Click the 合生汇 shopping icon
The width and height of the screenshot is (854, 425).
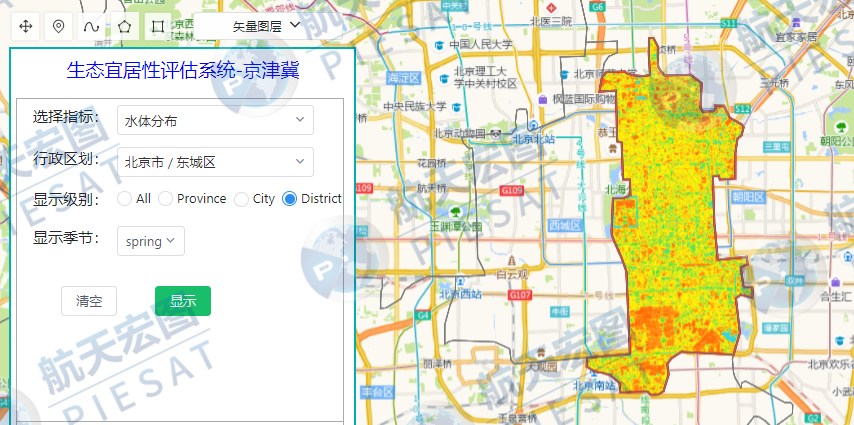pyautogui.click(x=835, y=282)
